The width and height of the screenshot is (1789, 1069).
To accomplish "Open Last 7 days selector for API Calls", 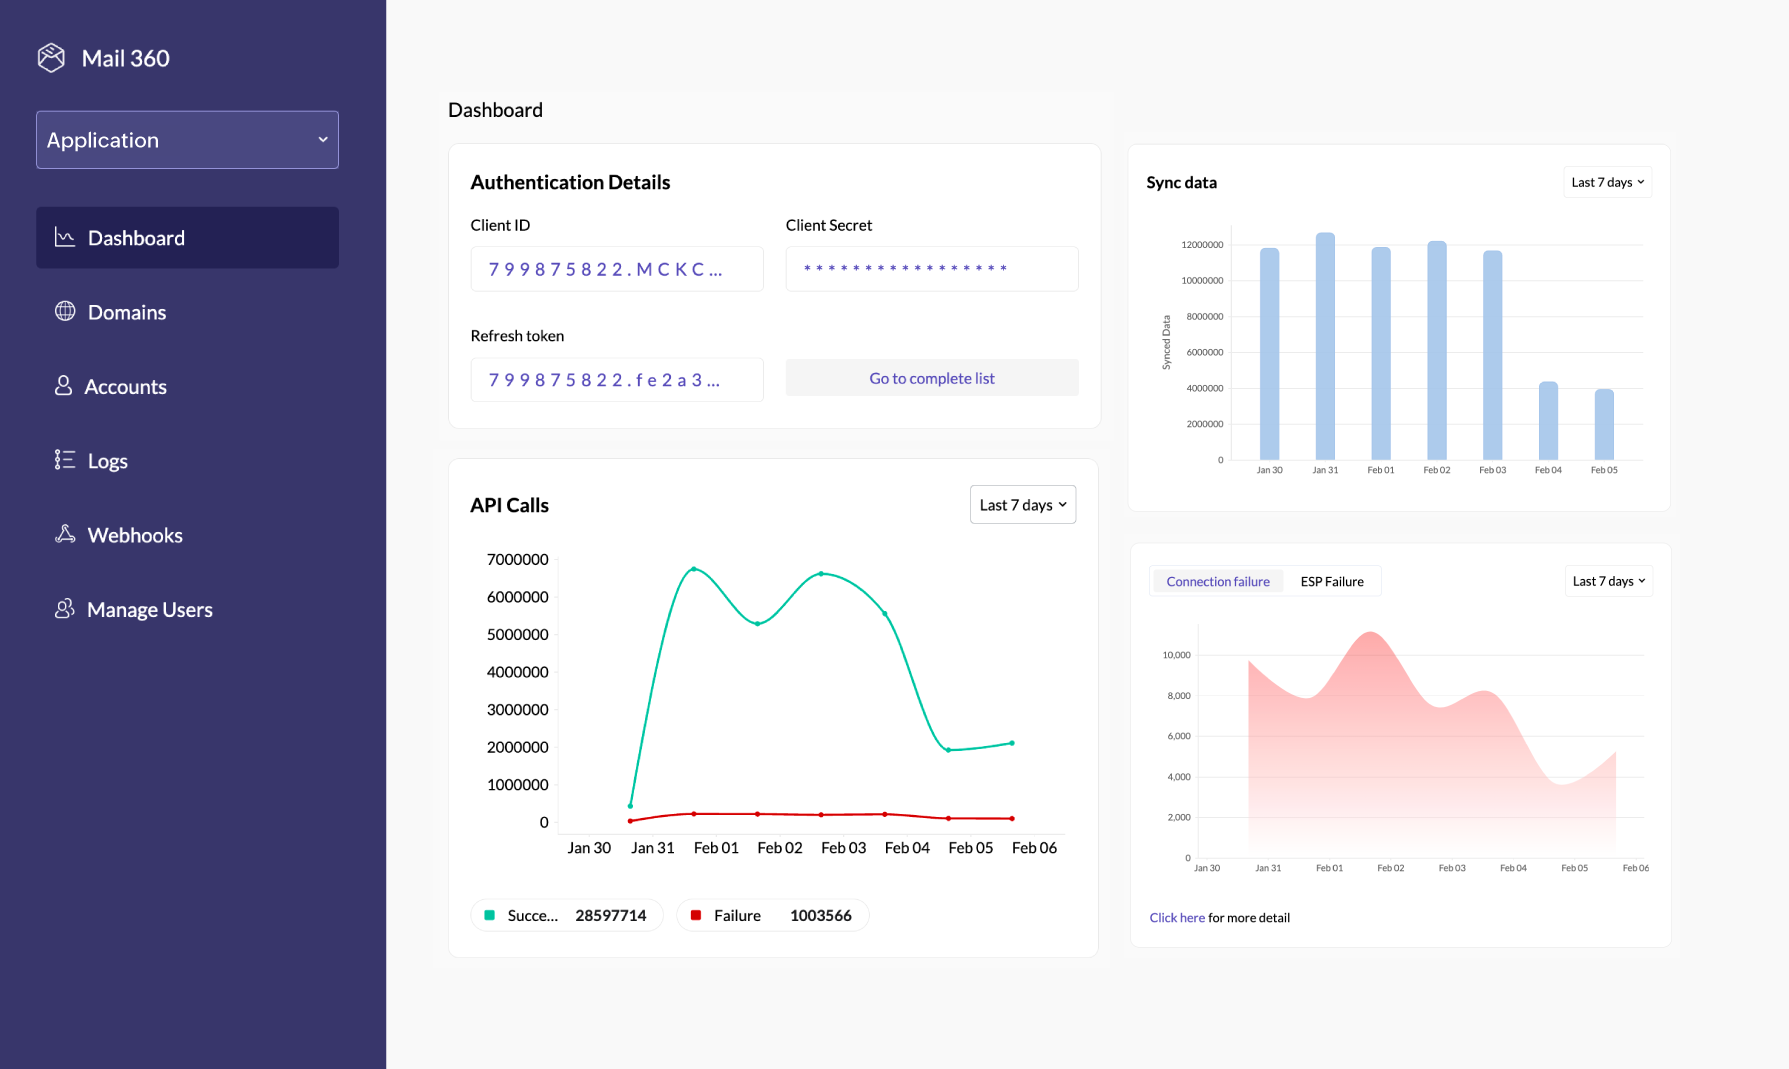I will click(x=1022, y=504).
